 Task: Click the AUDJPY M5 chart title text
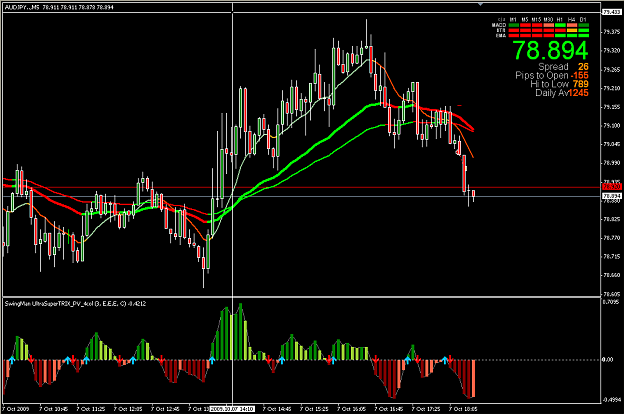click(x=59, y=7)
